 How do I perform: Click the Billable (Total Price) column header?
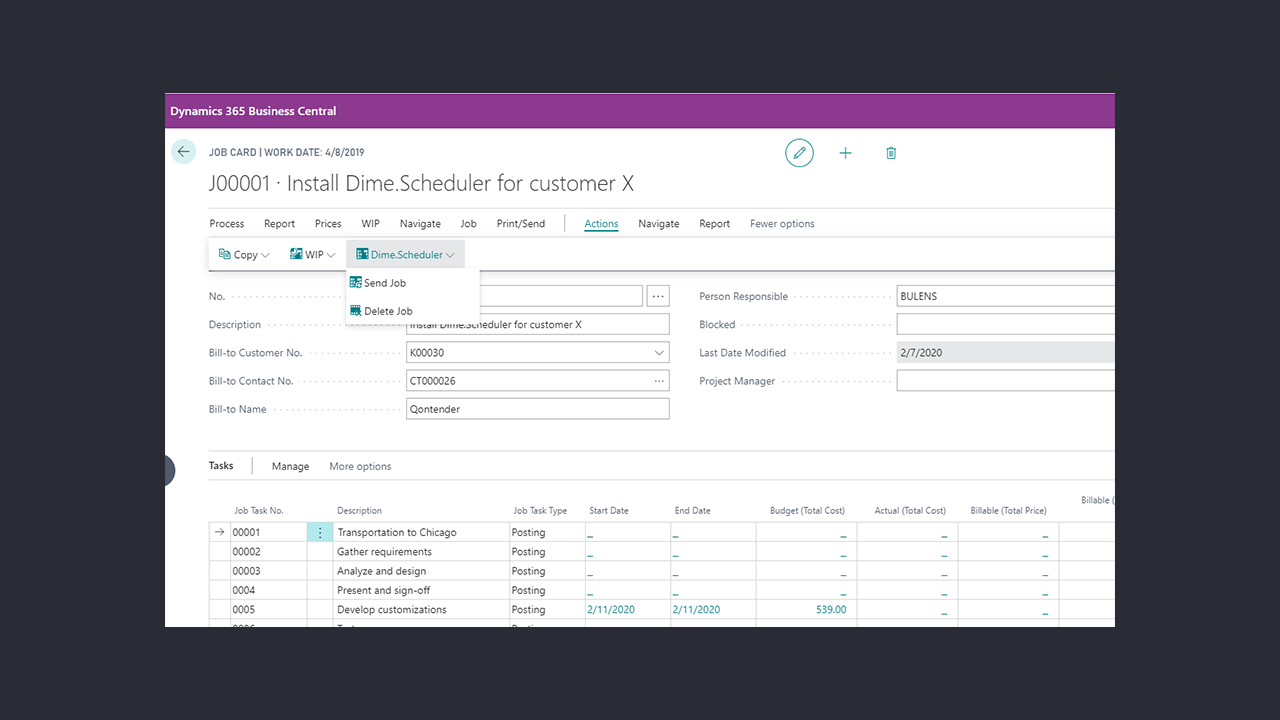1008,511
